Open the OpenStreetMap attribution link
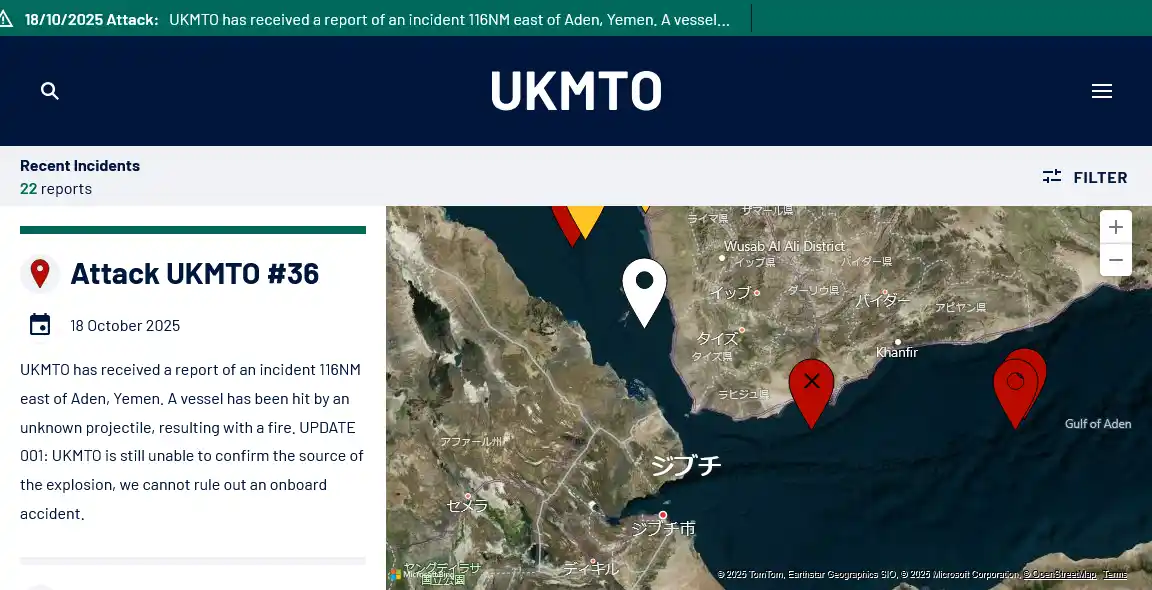1152x590 pixels. tap(1059, 574)
